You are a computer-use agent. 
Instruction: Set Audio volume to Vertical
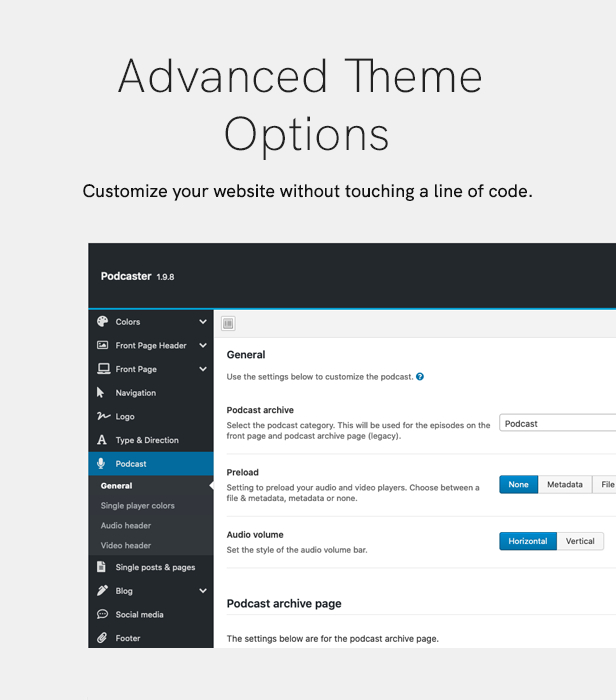pos(580,541)
